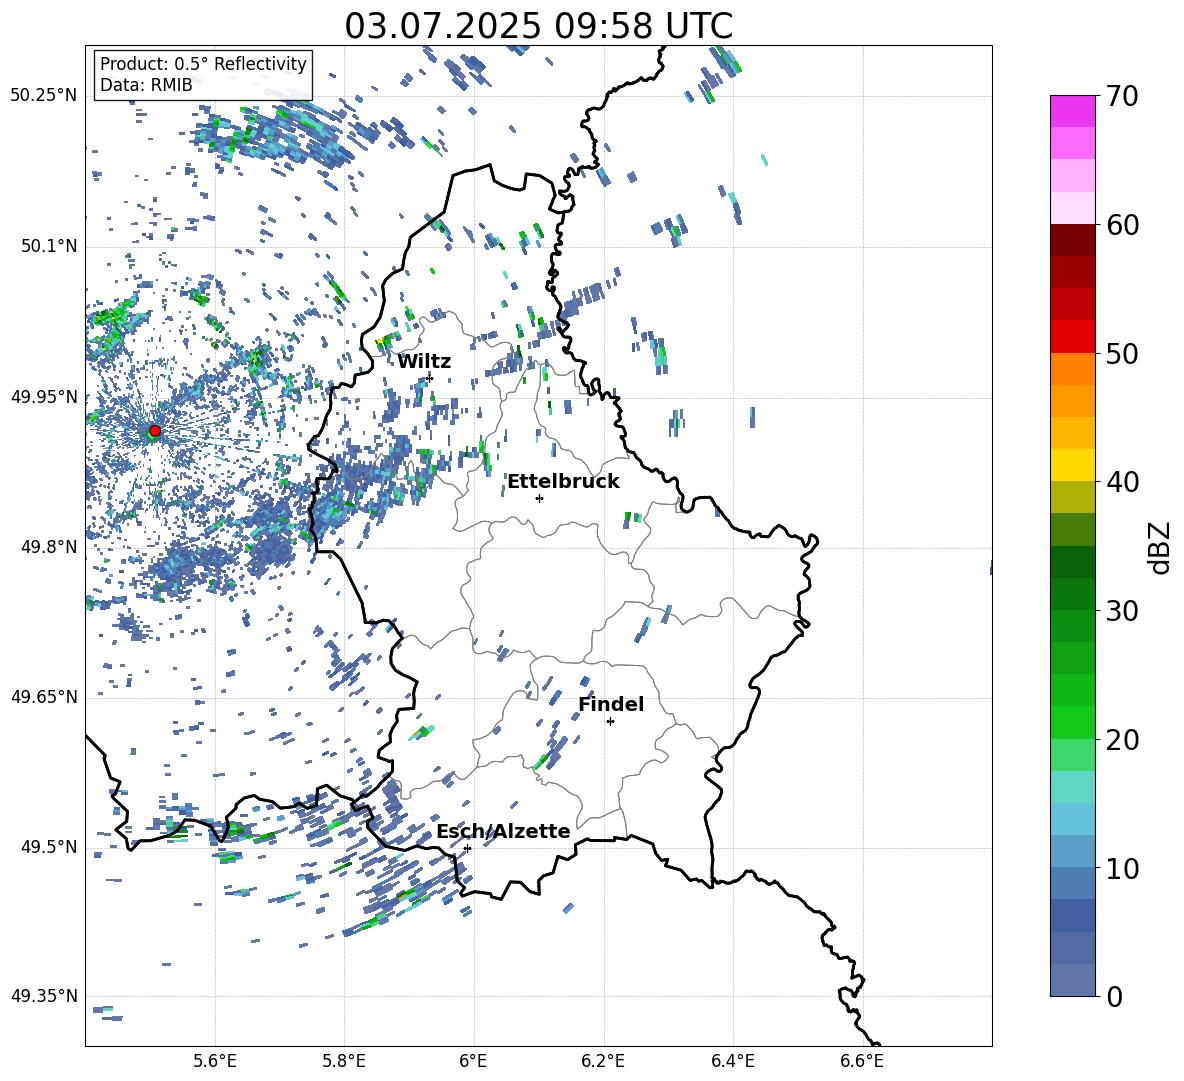Click the 20 tick on colorbar

[x=1123, y=740]
